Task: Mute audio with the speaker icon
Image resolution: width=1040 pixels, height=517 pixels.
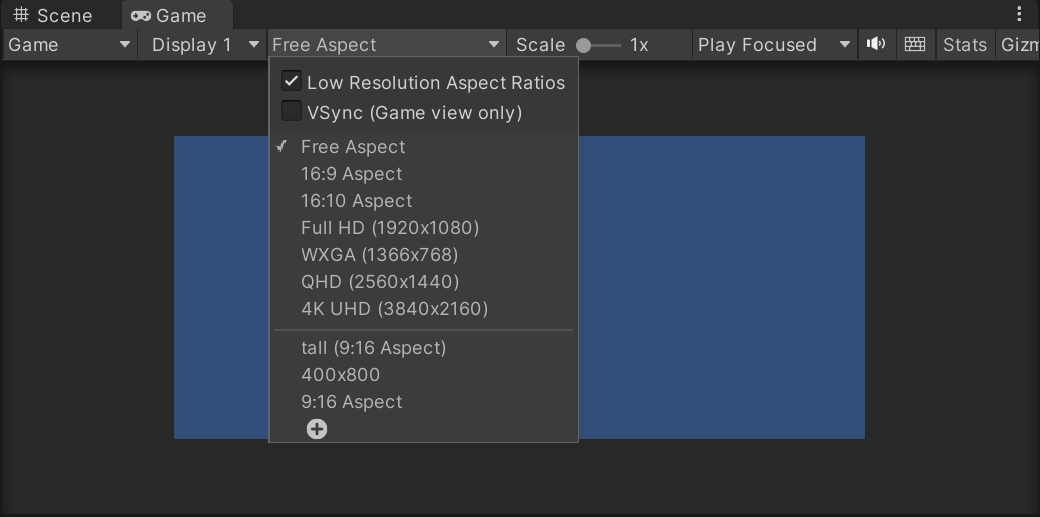Action: pos(876,44)
